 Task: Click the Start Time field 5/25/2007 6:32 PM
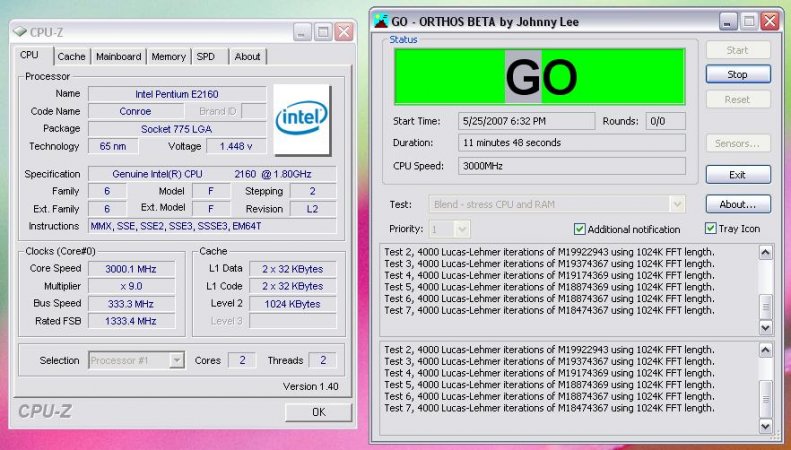click(x=527, y=121)
